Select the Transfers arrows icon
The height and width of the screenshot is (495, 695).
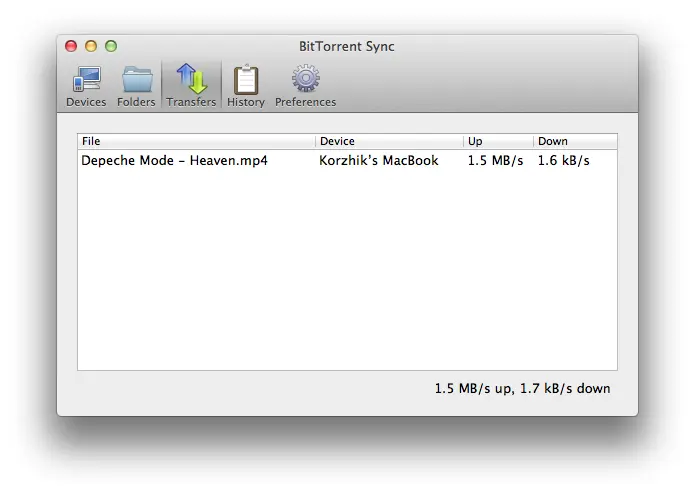(191, 78)
